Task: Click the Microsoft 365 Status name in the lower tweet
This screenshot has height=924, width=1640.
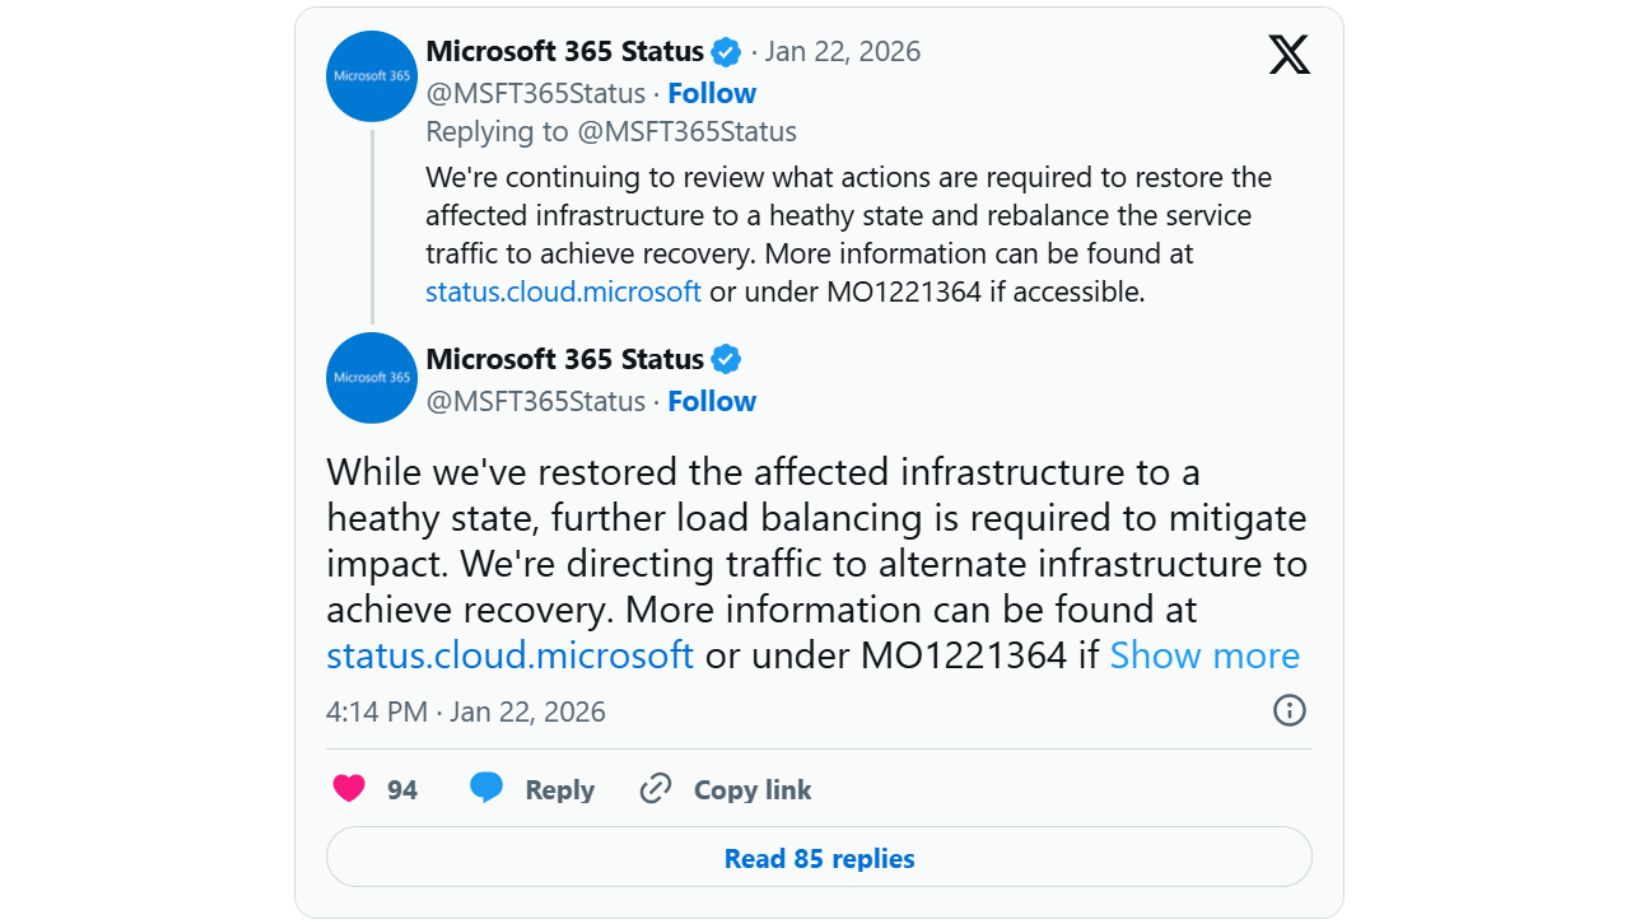Action: (565, 359)
